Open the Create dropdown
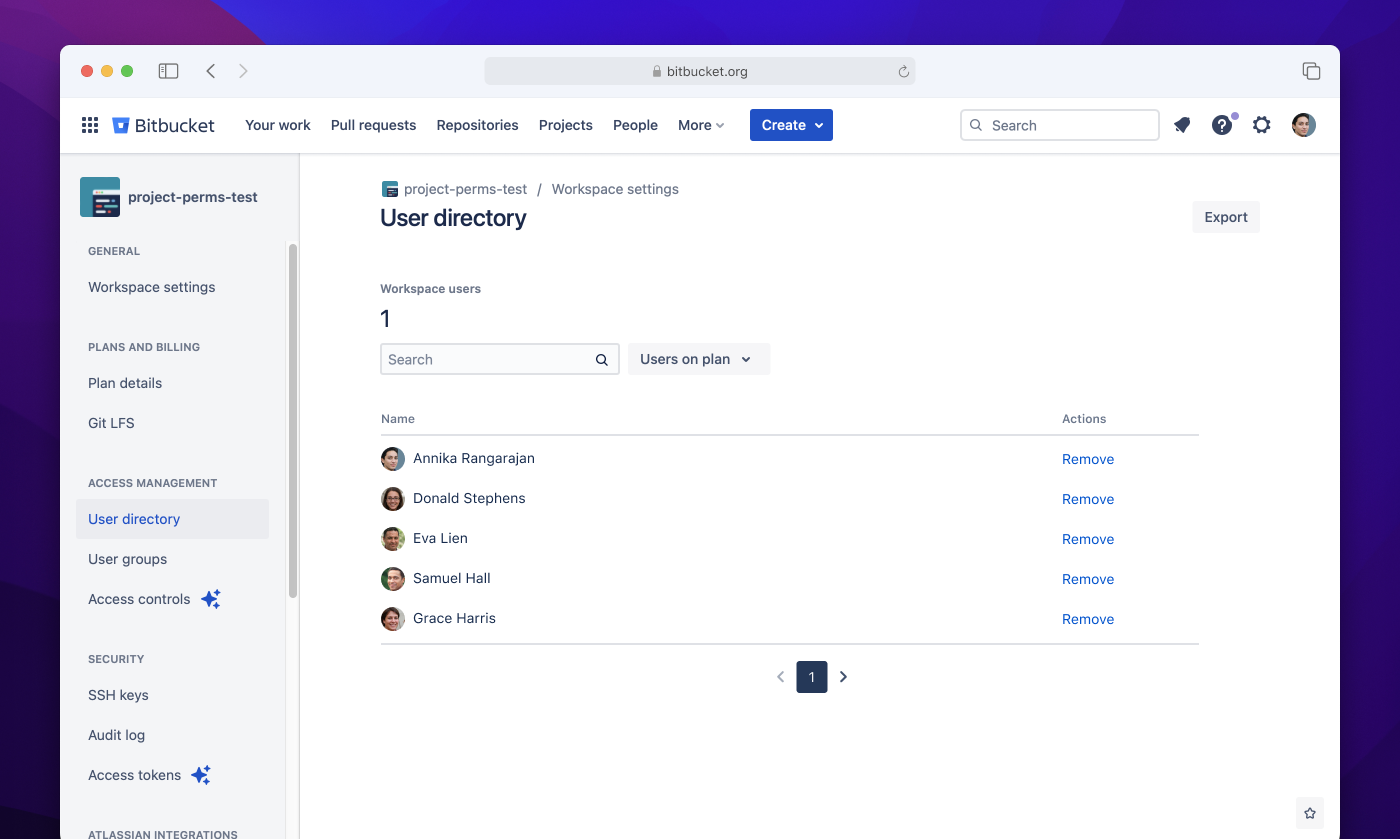The height and width of the screenshot is (839, 1400). [x=791, y=124]
